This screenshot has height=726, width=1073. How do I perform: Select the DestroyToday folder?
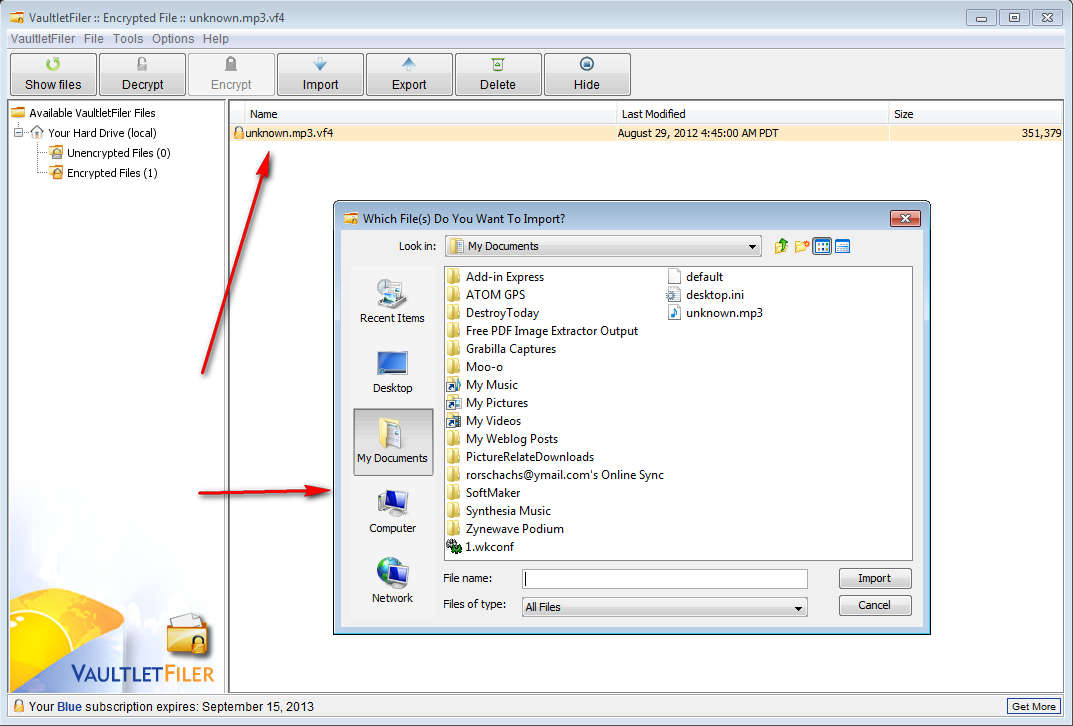coord(493,313)
